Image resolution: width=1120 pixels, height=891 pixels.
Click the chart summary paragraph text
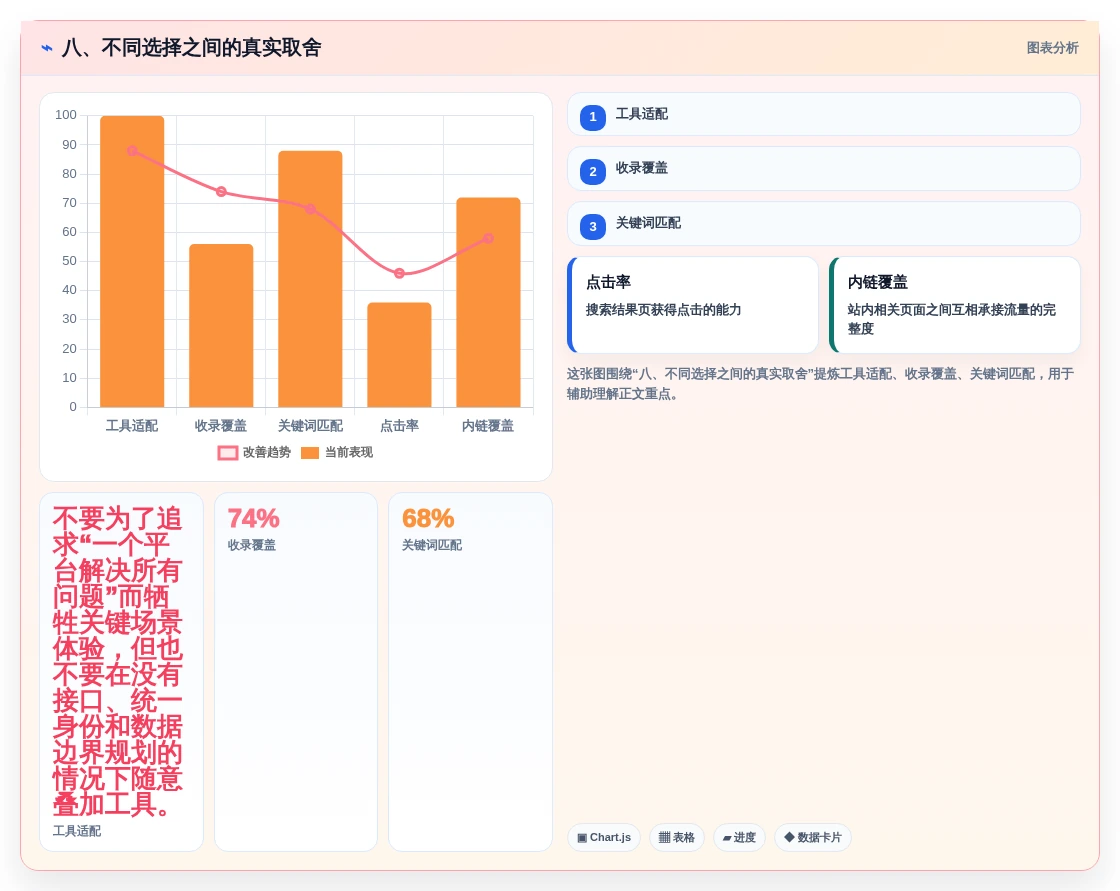tap(820, 384)
